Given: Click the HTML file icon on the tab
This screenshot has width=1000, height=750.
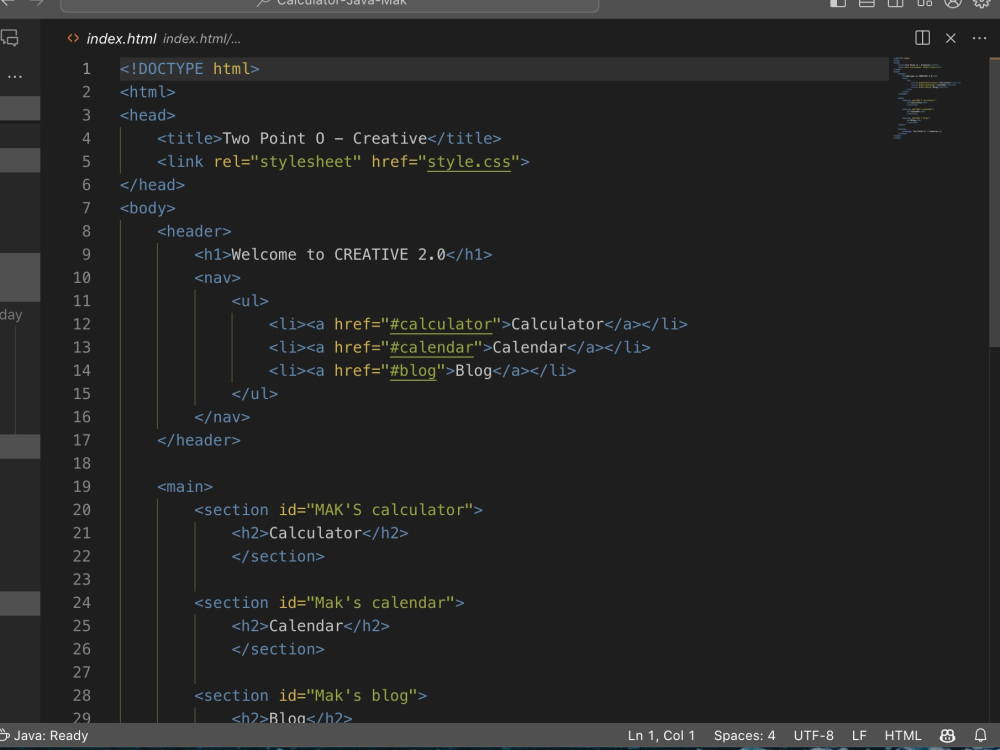Looking at the screenshot, I should (73, 38).
